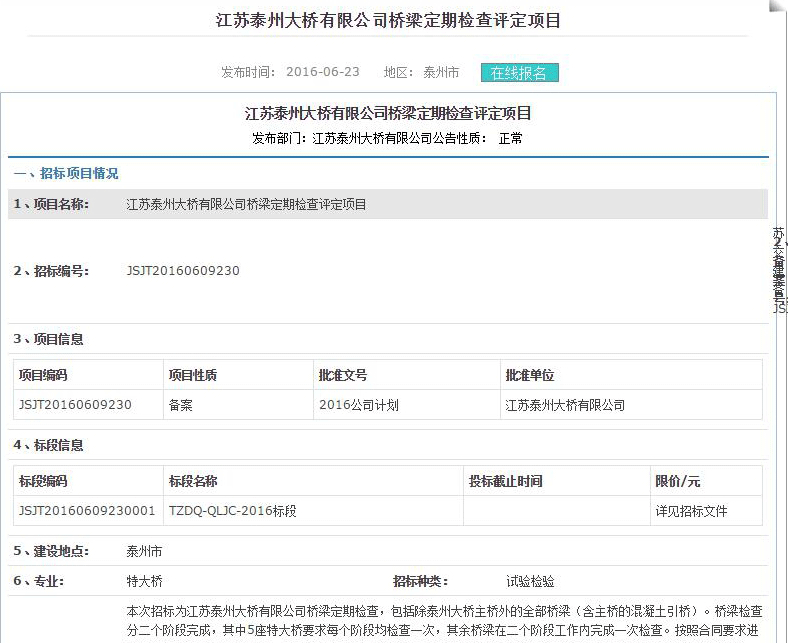Click the 项目编码 column header
The width and height of the screenshot is (788, 643).
pos(43,375)
